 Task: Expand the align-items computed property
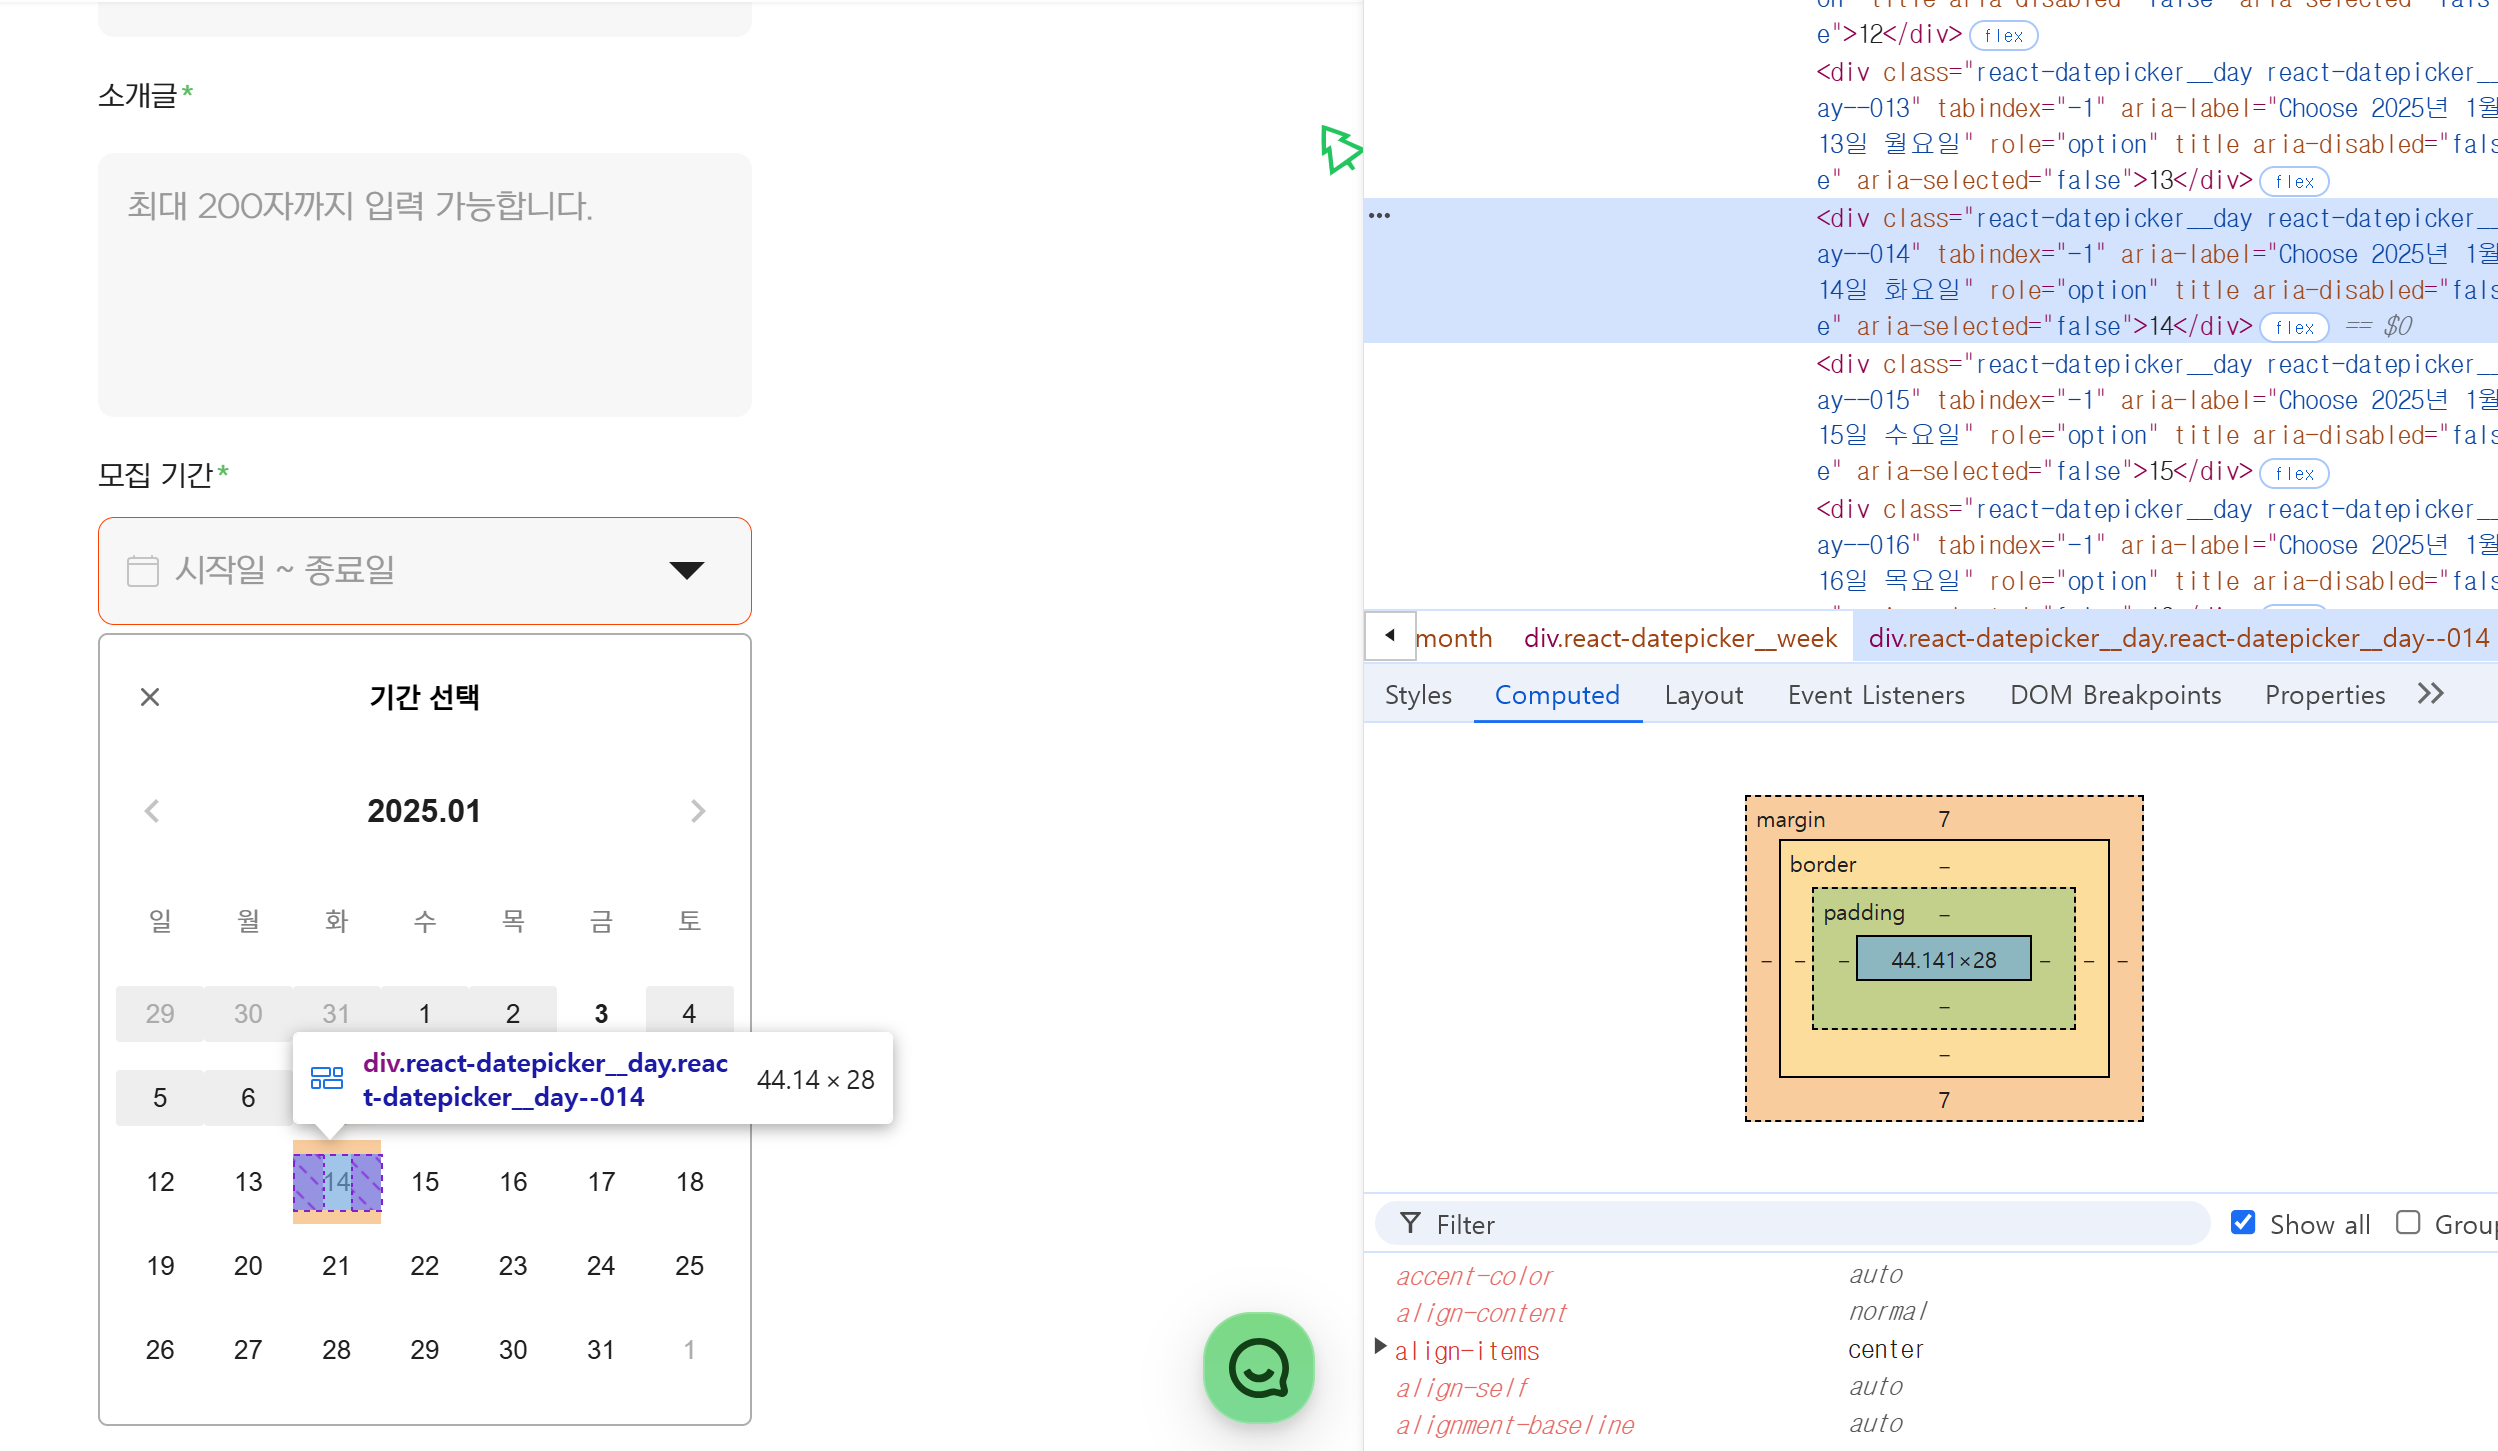point(1381,1347)
